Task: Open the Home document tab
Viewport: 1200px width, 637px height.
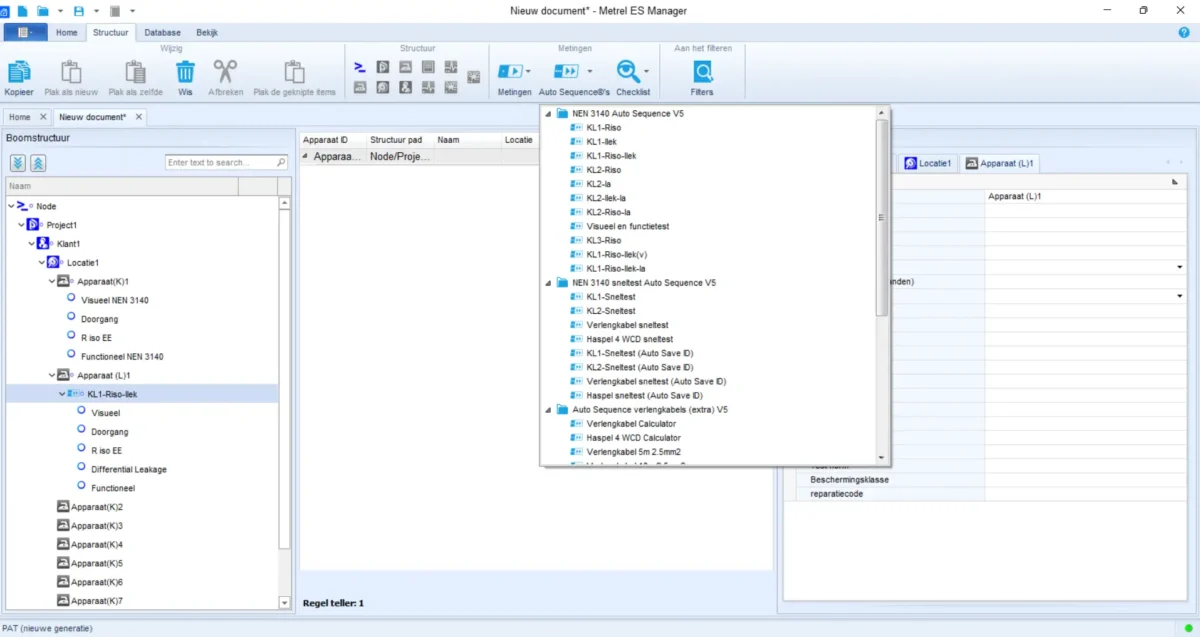Action: [20, 117]
